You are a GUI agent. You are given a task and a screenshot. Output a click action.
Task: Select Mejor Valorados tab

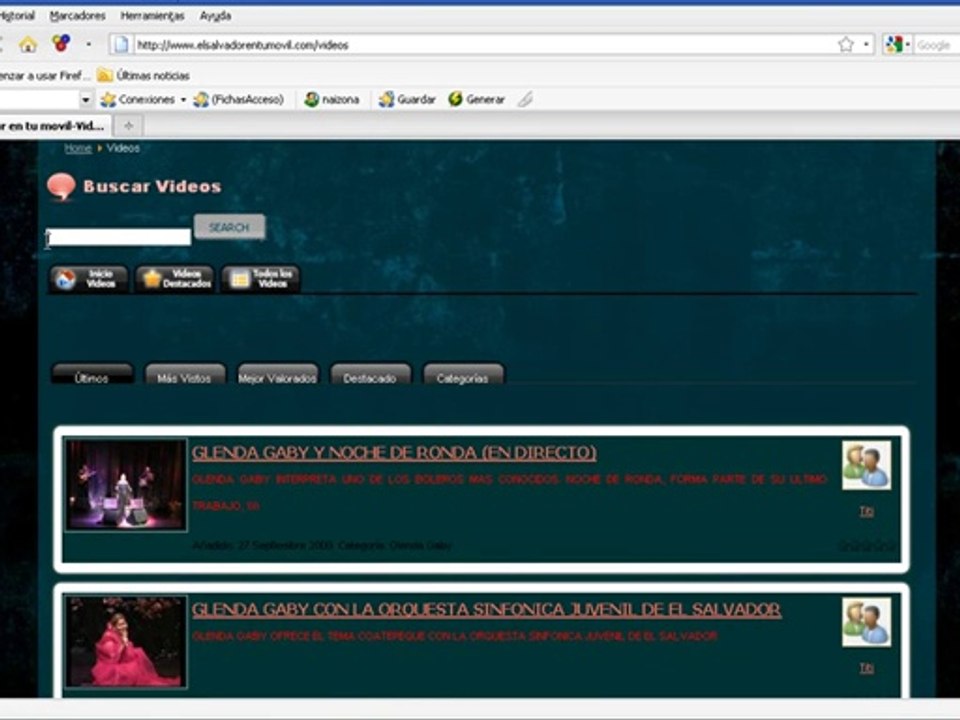[277, 375]
